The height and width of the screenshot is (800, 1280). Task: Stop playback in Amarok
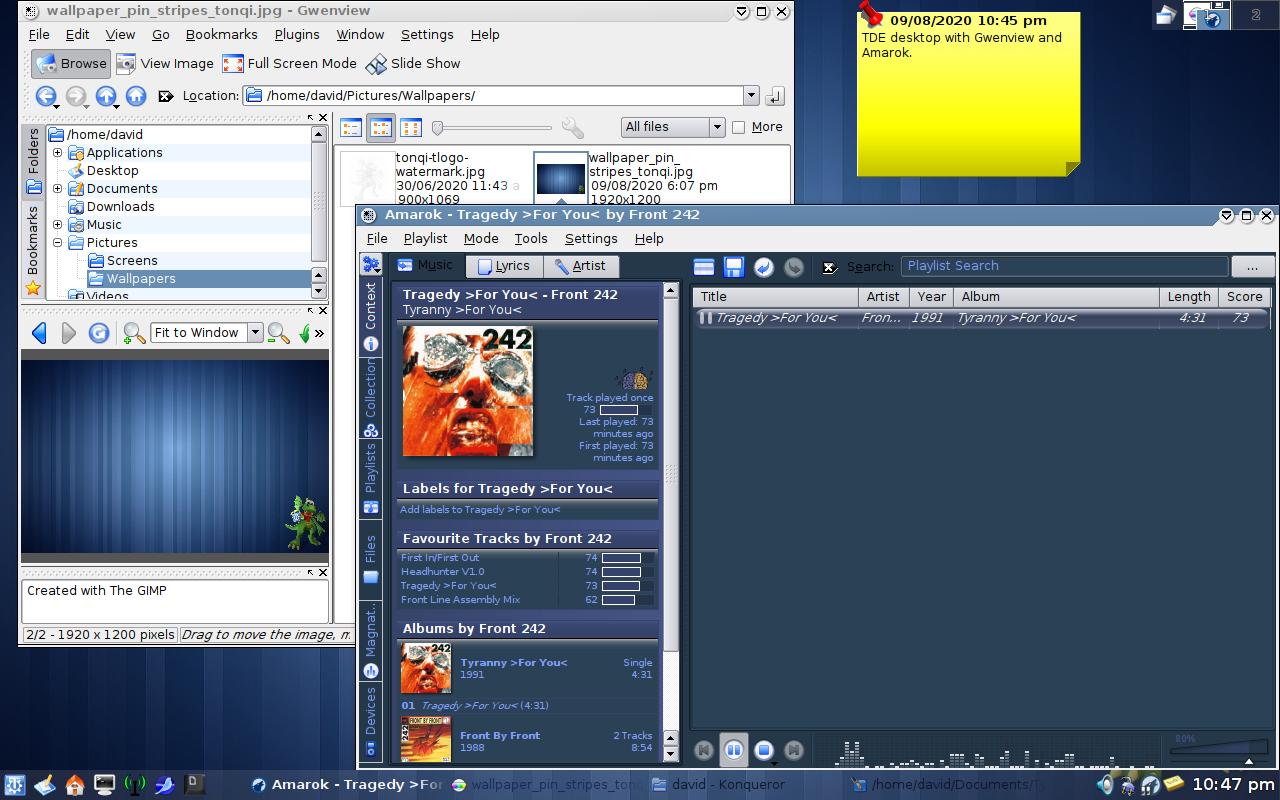[764, 749]
